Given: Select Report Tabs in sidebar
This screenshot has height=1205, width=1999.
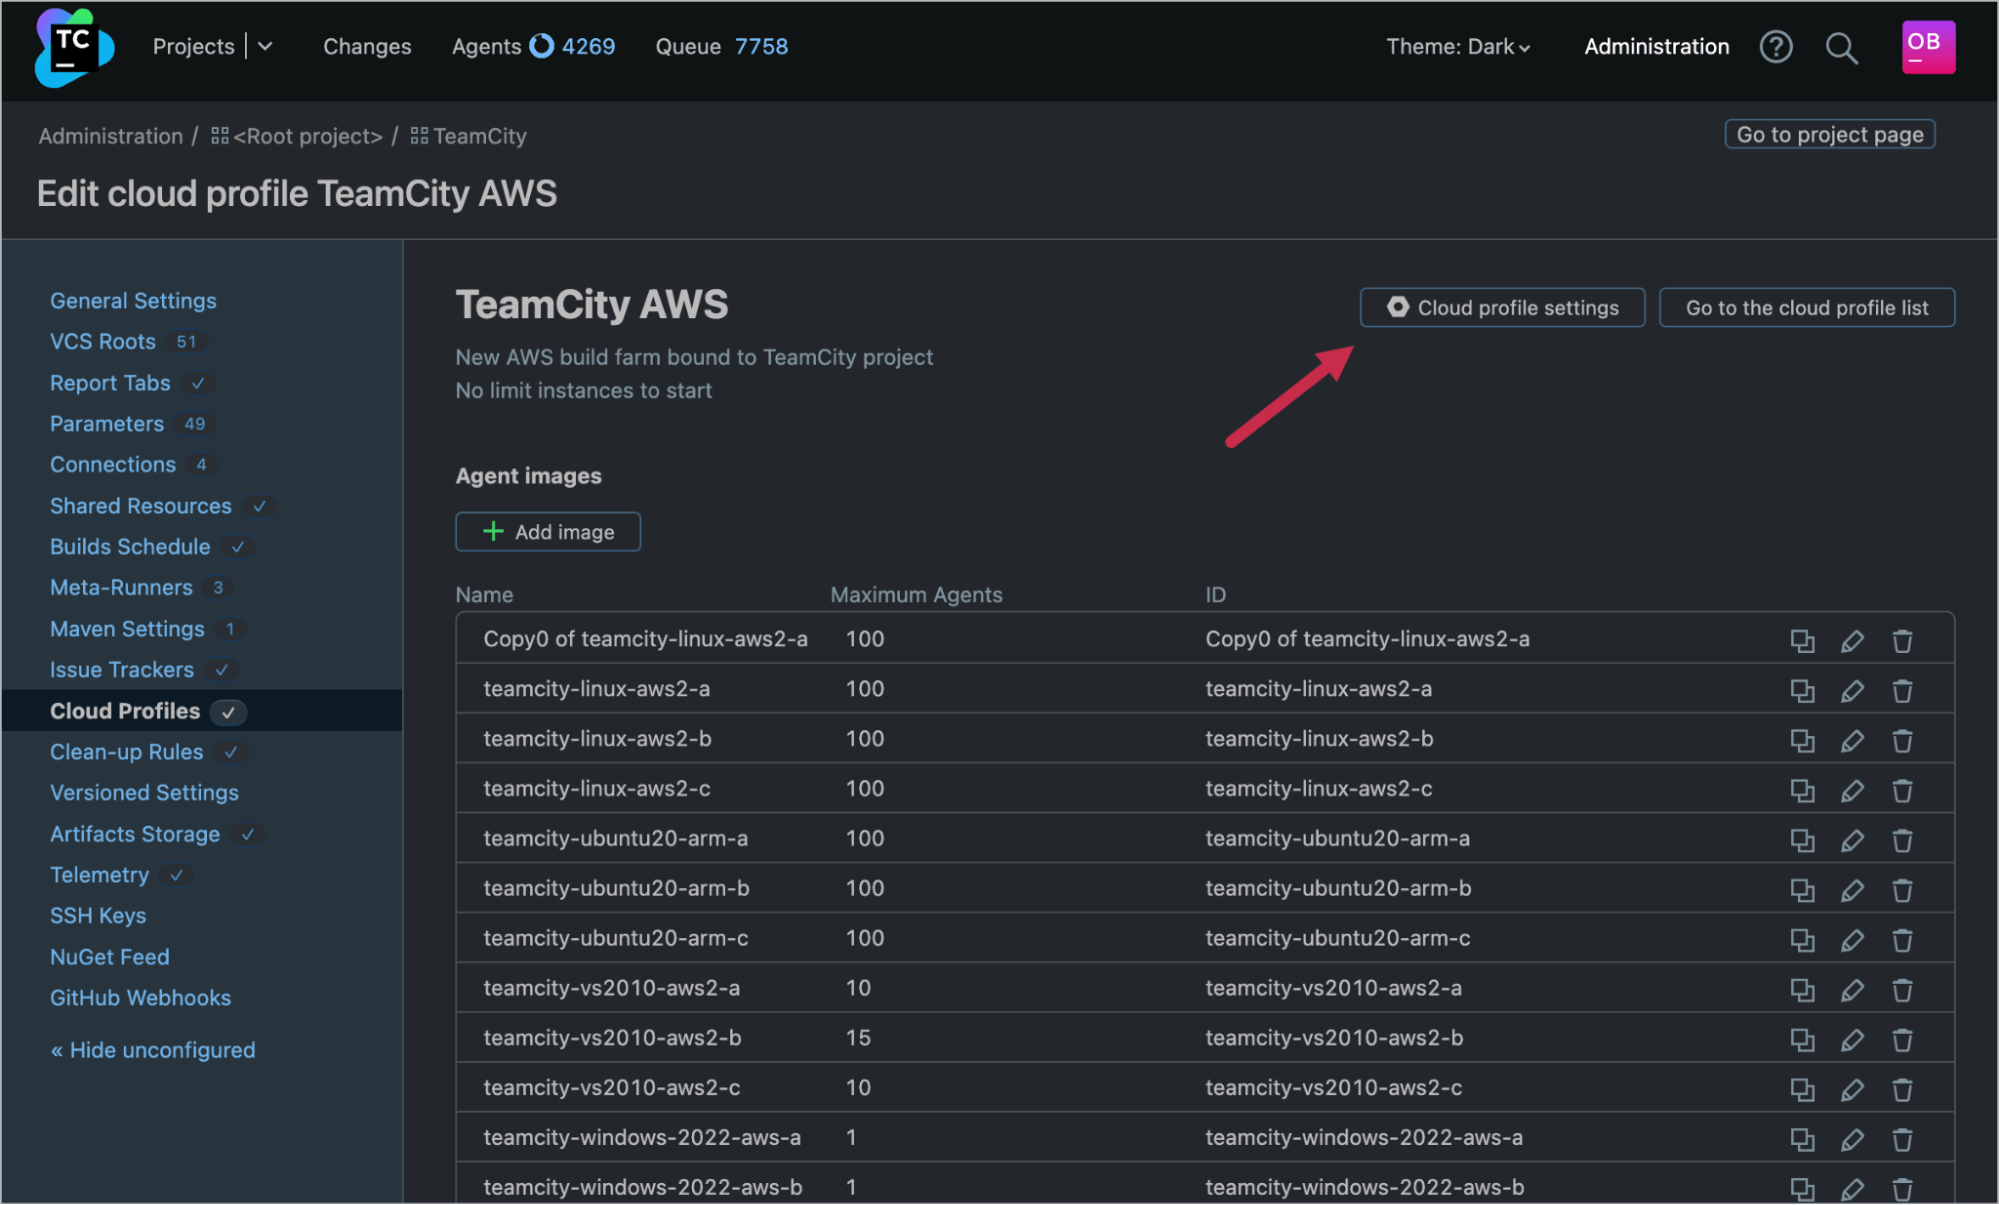Looking at the screenshot, I should click(110, 383).
